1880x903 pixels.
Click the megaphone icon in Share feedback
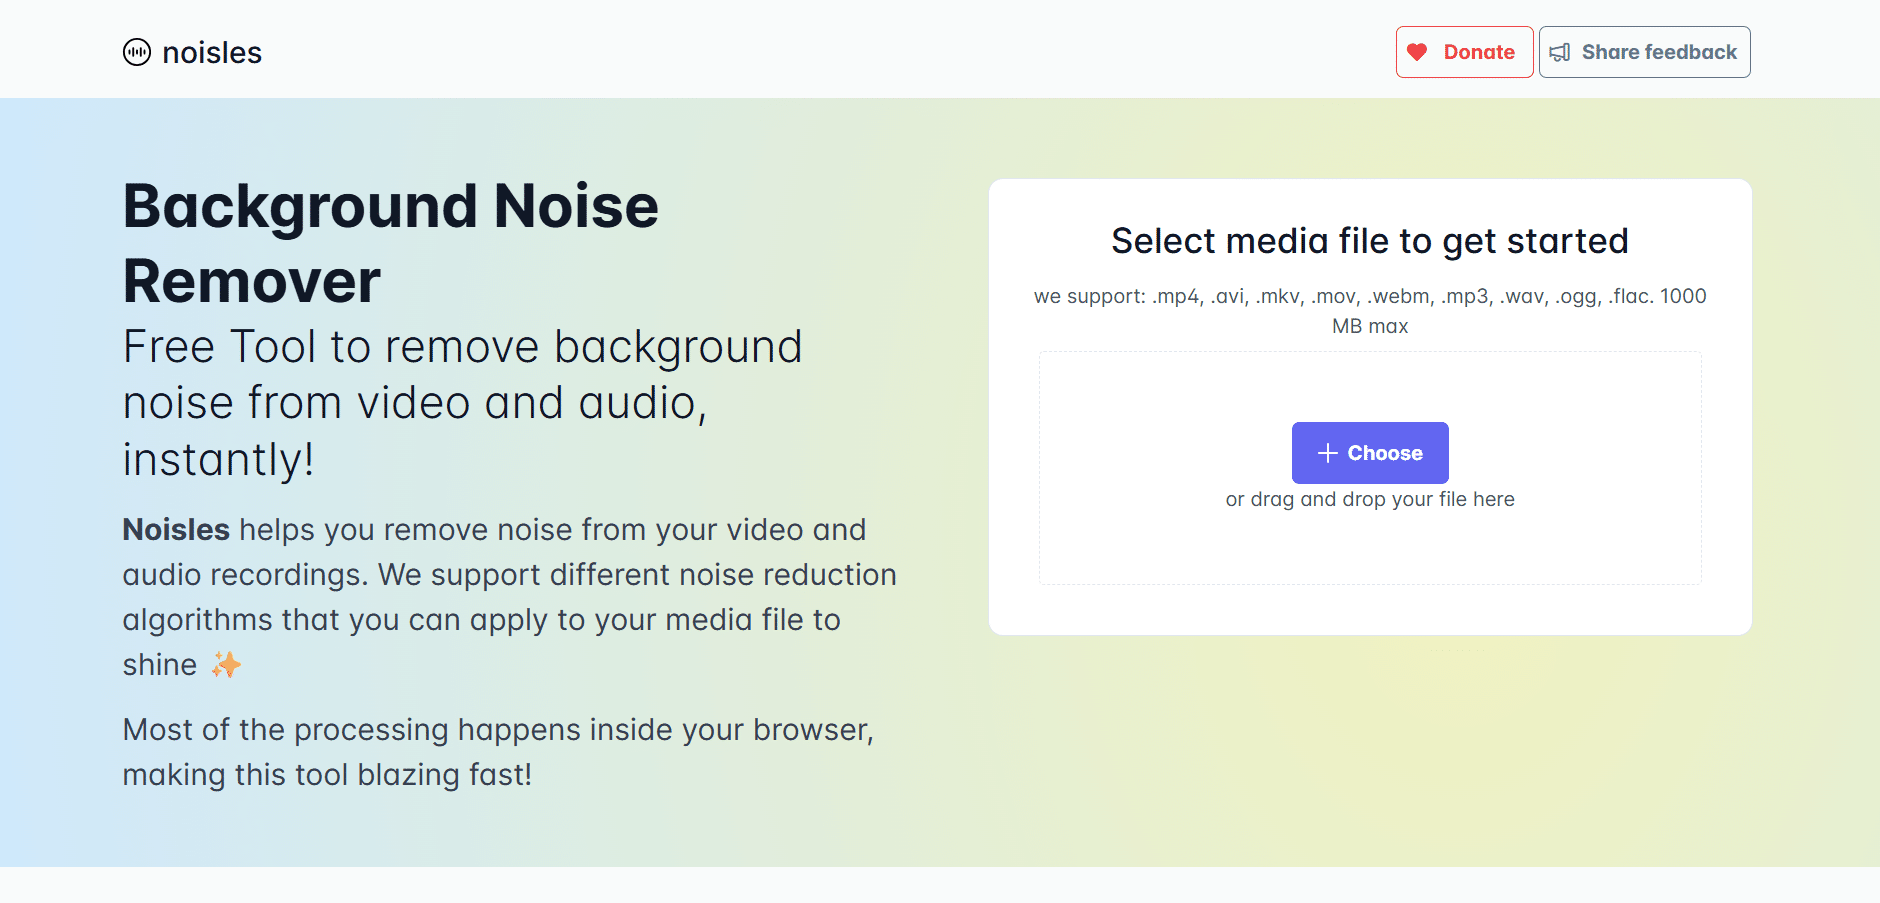coord(1560,52)
